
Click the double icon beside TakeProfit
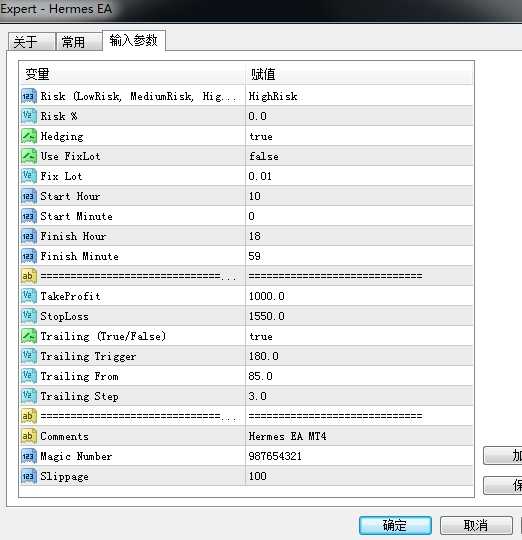[29, 296]
